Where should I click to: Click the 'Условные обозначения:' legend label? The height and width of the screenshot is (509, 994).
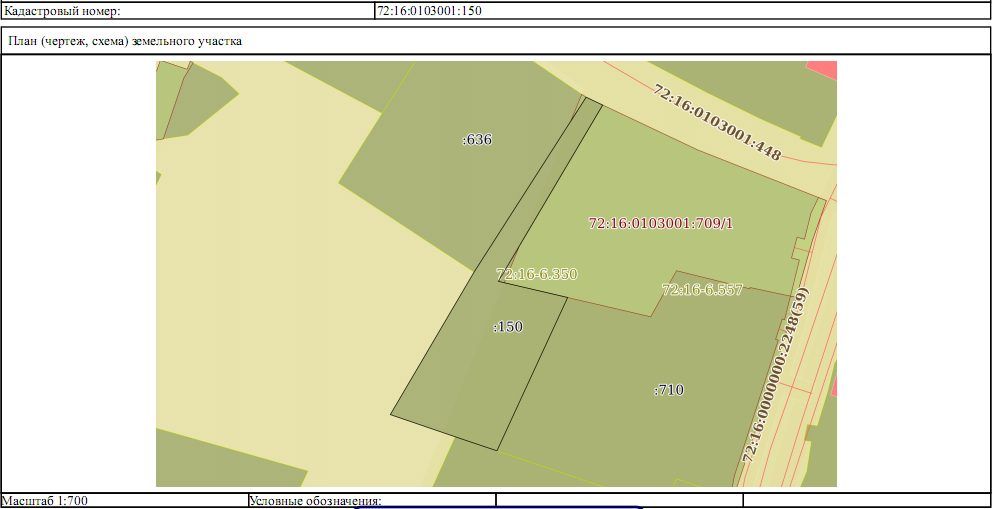pyautogui.click(x=315, y=501)
